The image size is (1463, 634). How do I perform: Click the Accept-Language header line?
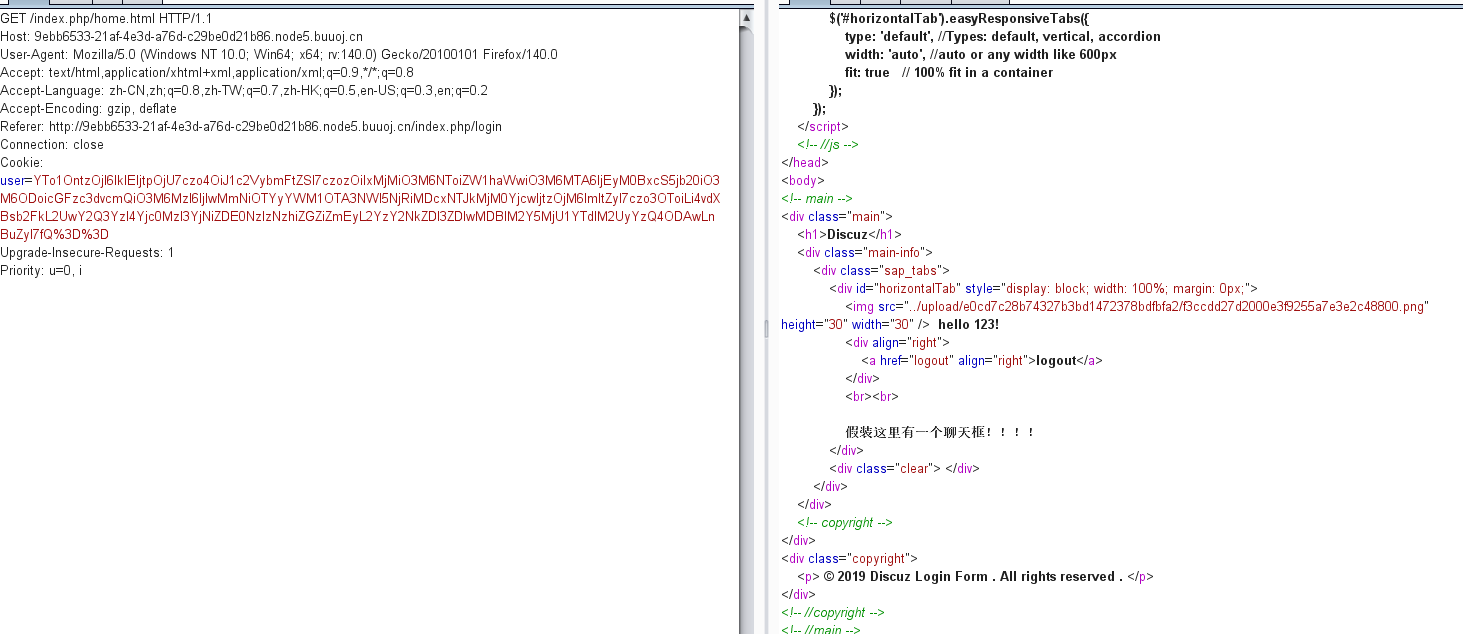click(244, 91)
